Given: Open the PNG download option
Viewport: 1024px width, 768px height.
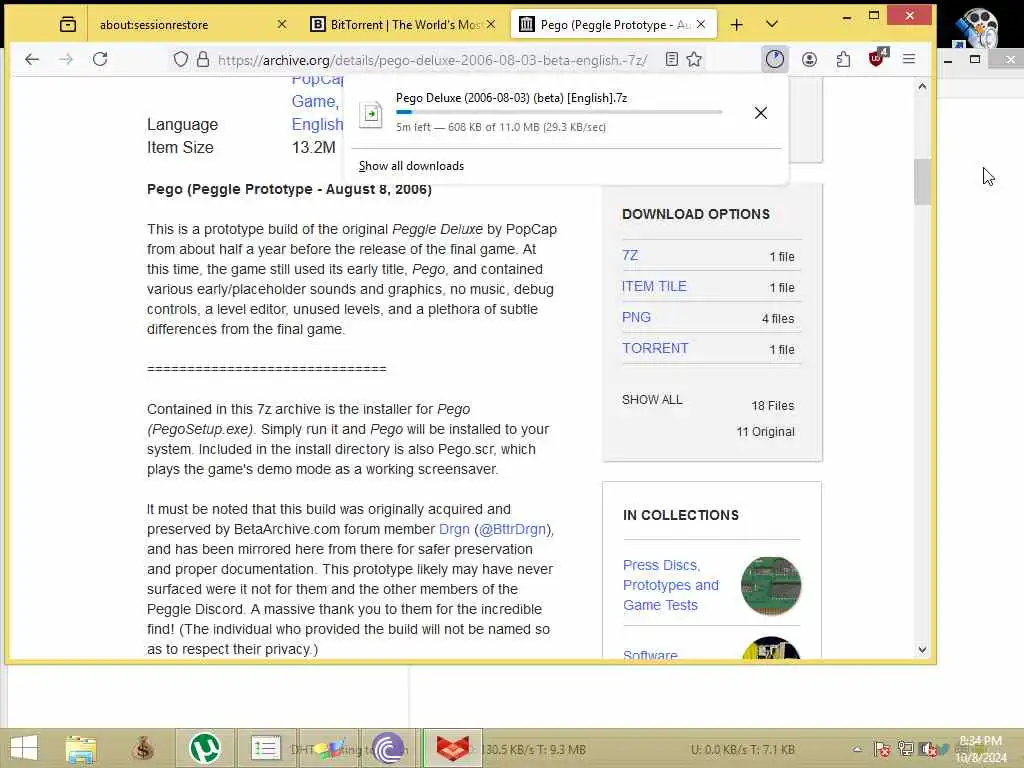Looking at the screenshot, I should pyautogui.click(x=636, y=317).
